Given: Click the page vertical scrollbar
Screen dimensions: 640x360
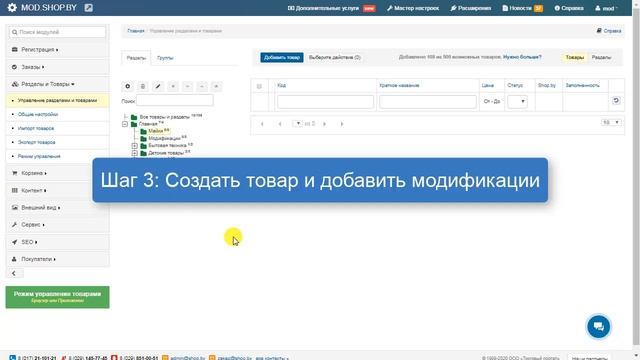Looking at the screenshot, I should pos(636,180).
